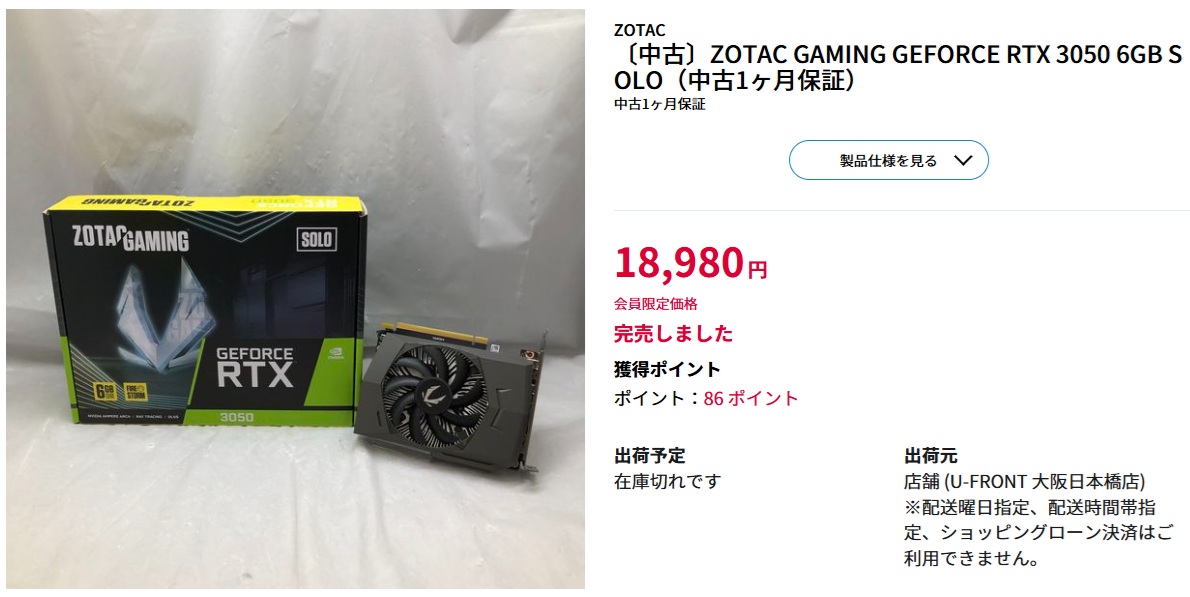Click the 出荷元 heading
1190x597 pixels.
pos(930,456)
